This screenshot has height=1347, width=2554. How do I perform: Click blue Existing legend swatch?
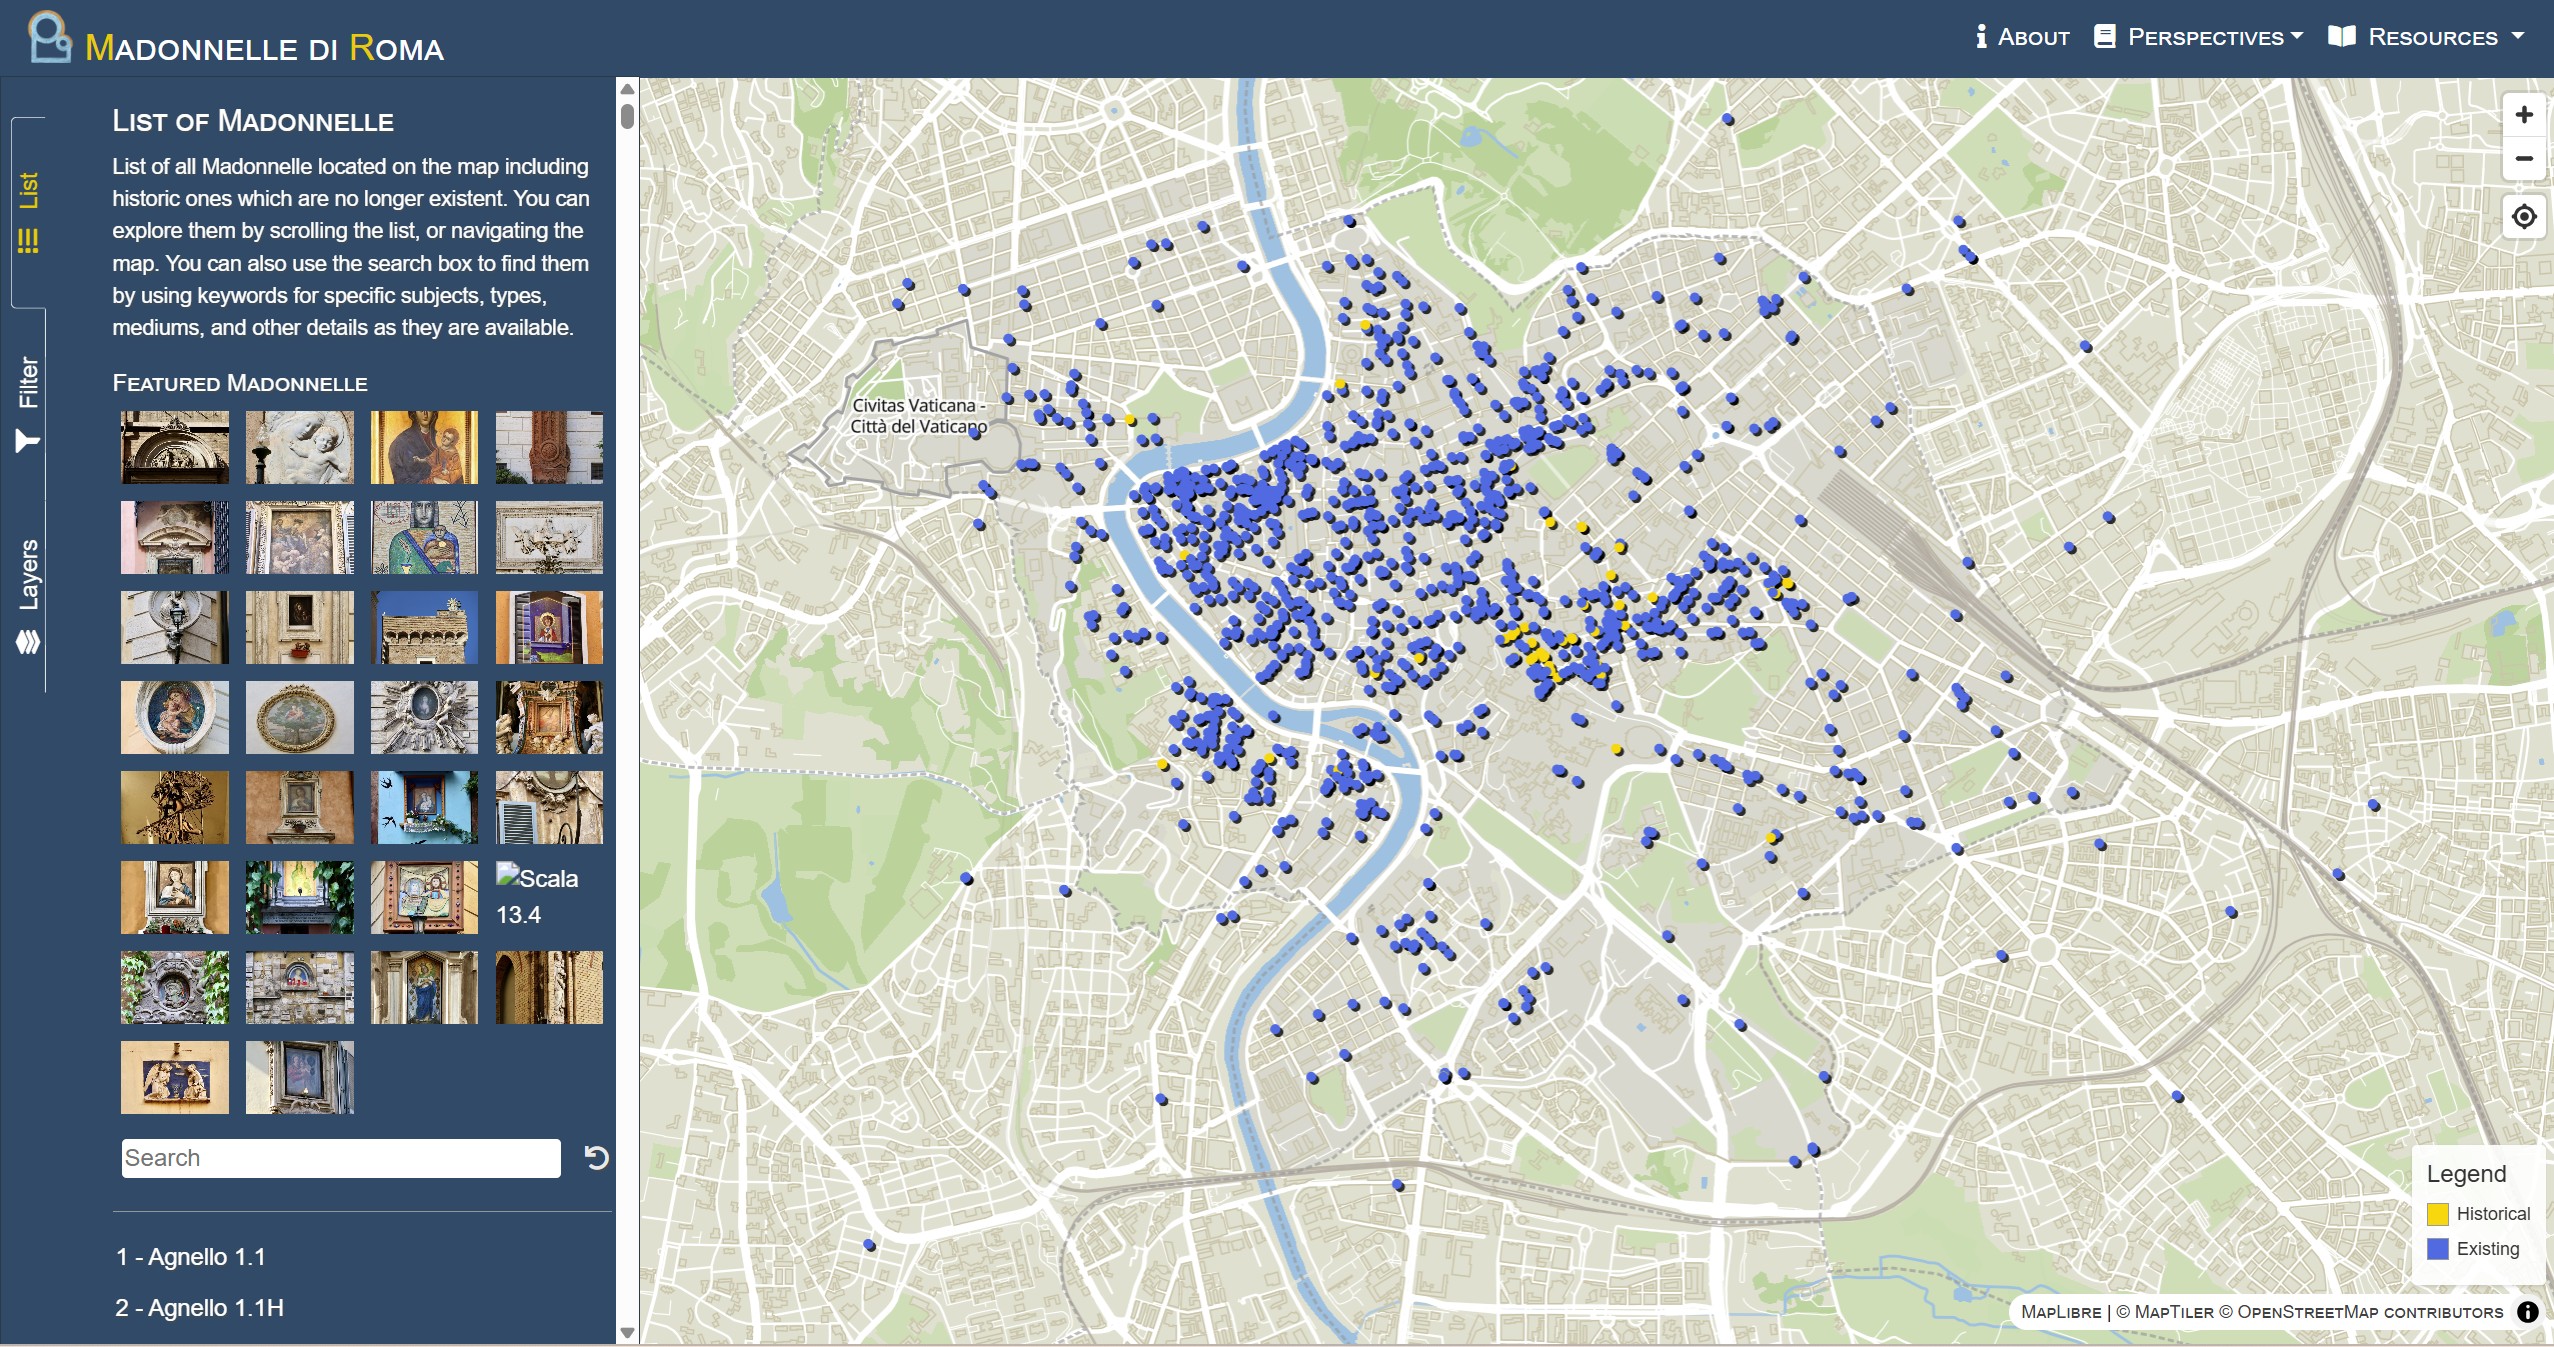pyautogui.click(x=2437, y=1249)
